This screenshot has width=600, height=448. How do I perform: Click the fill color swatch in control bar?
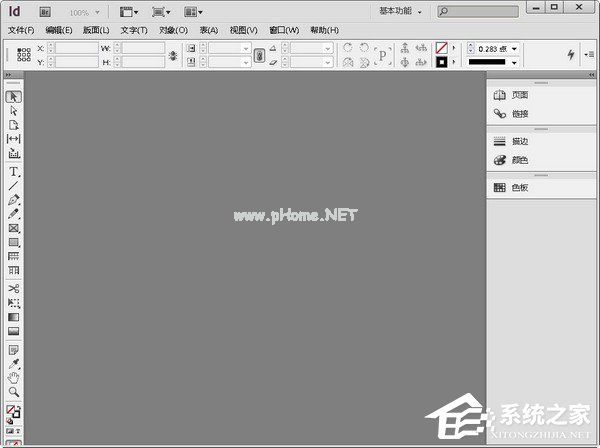442,48
